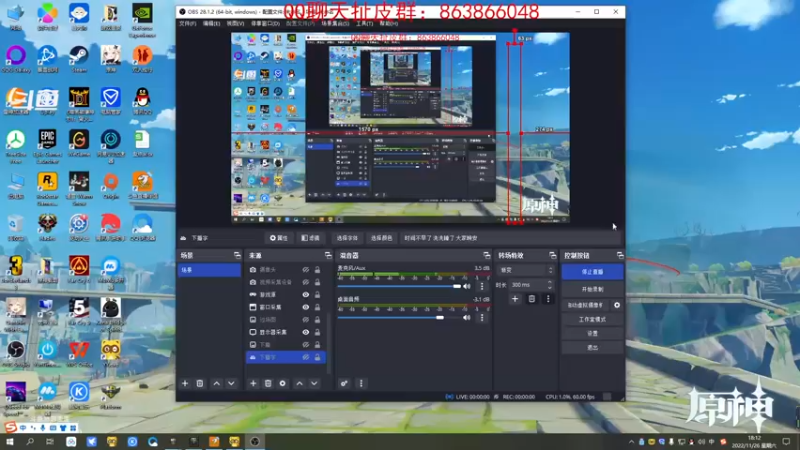Add a new scene with plus icon
Viewport: 800px width, 450px height.
click(x=185, y=383)
